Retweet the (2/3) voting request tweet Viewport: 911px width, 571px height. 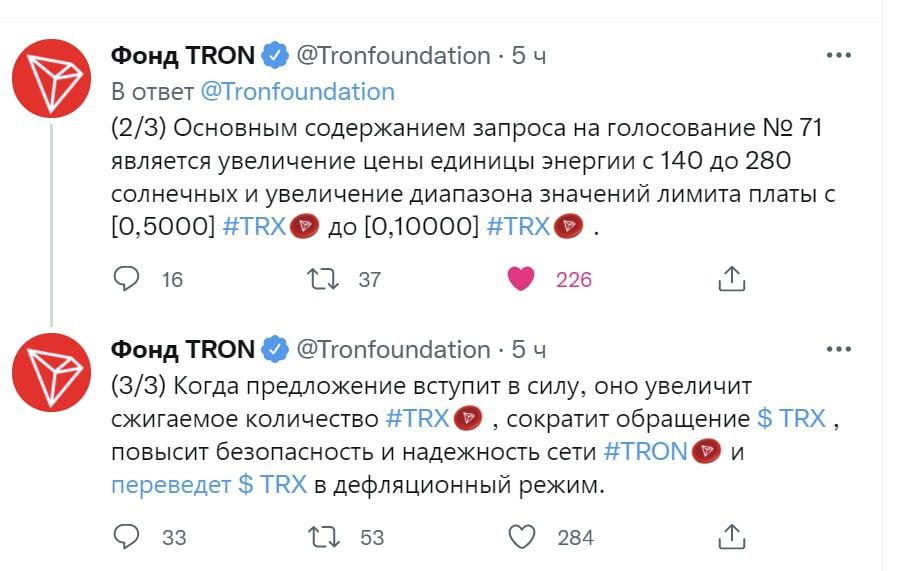pyautogui.click(x=323, y=279)
